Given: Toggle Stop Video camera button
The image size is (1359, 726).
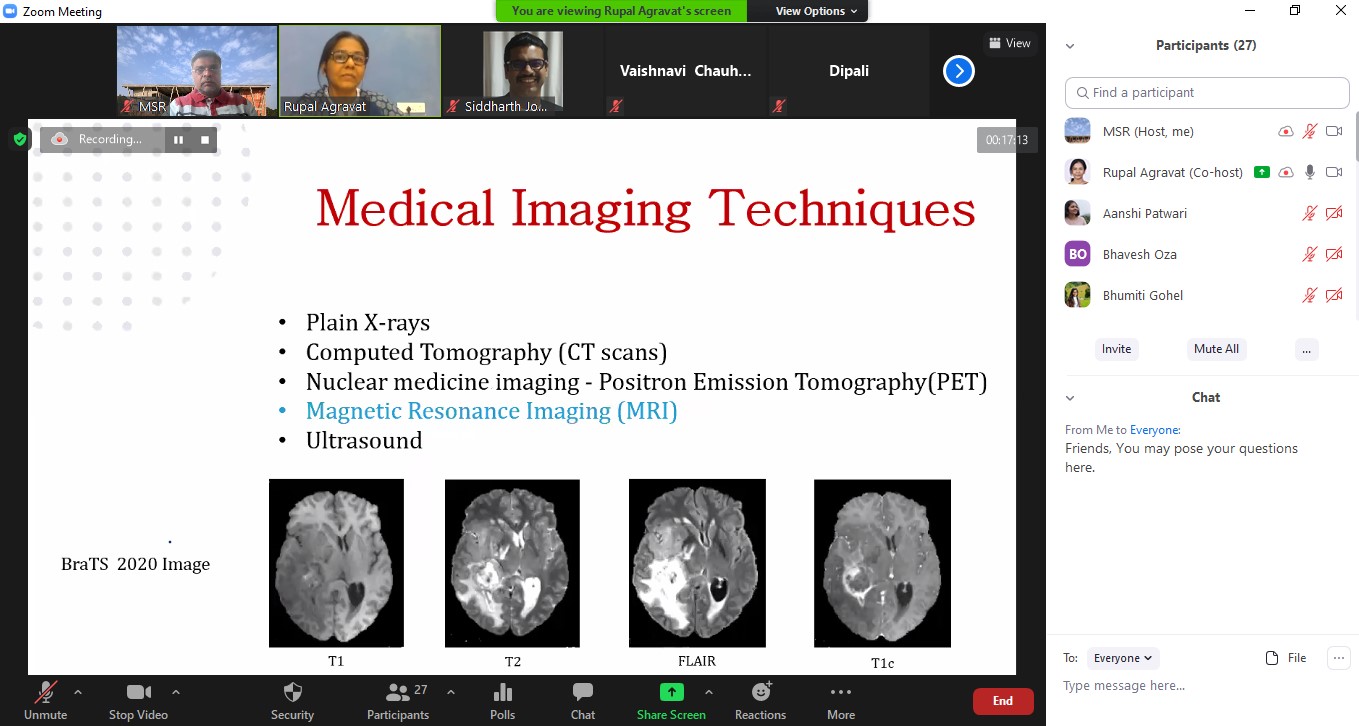Looking at the screenshot, I should (x=138, y=693).
